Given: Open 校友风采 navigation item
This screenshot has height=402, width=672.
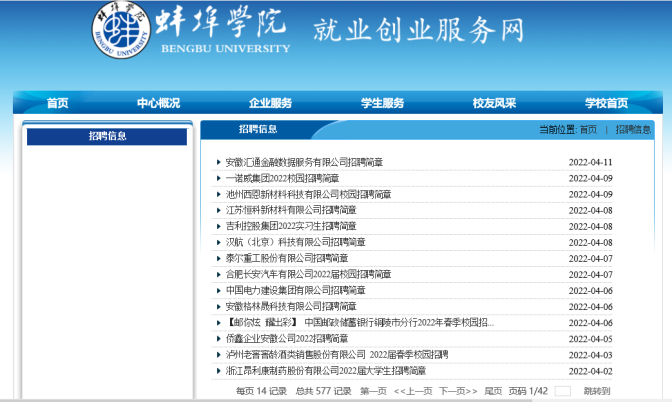Looking at the screenshot, I should pos(494,103).
